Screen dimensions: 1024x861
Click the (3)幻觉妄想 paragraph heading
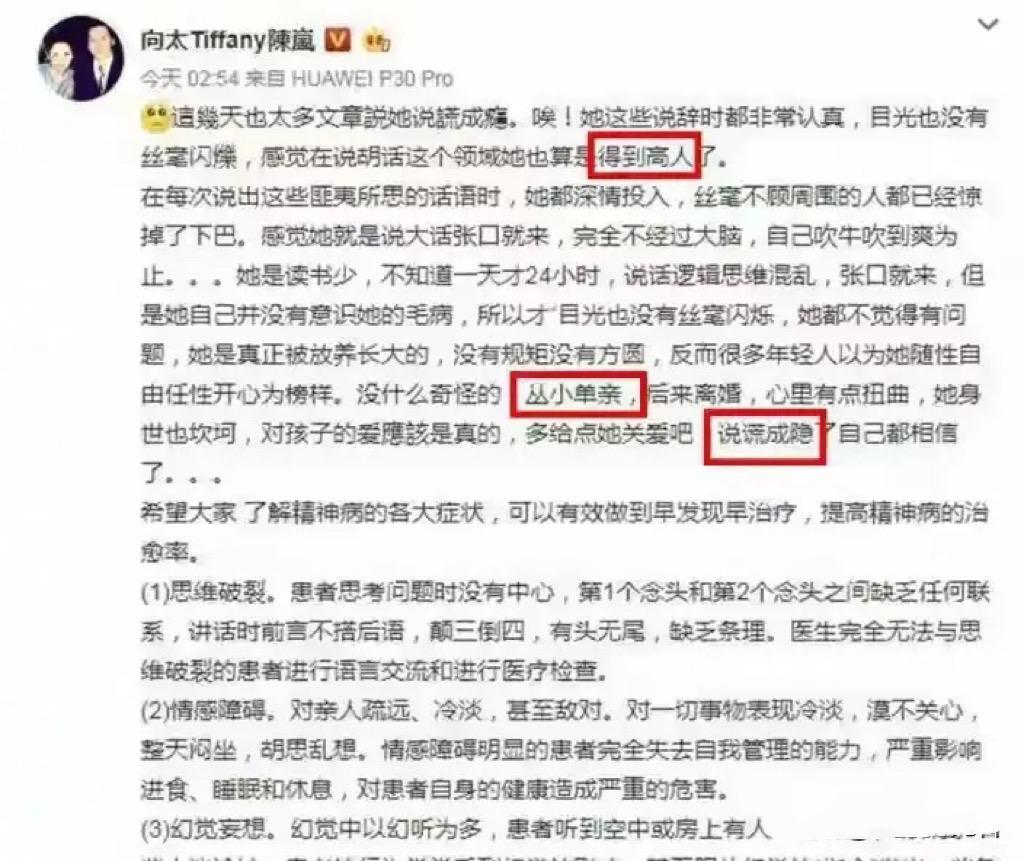click(204, 828)
